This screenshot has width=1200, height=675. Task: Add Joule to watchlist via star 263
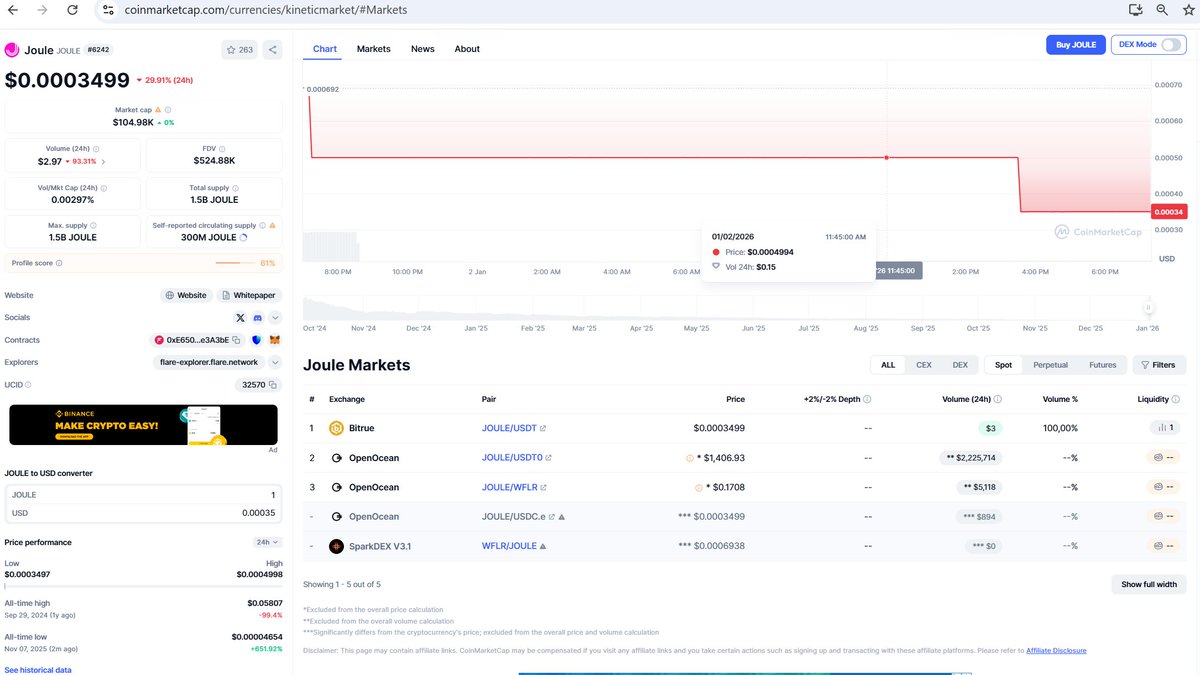tap(240, 49)
